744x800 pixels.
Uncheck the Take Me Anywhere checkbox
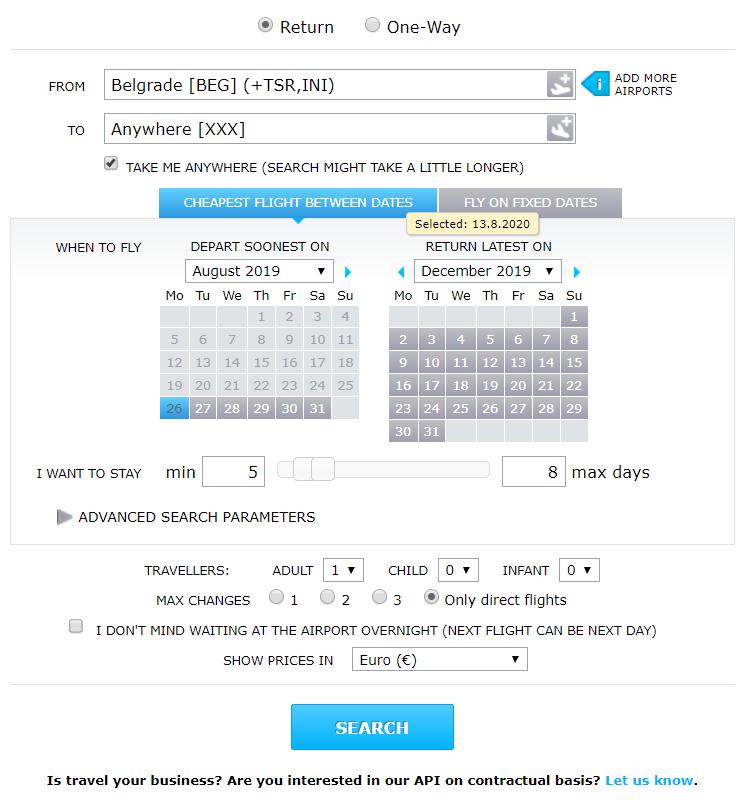111,163
